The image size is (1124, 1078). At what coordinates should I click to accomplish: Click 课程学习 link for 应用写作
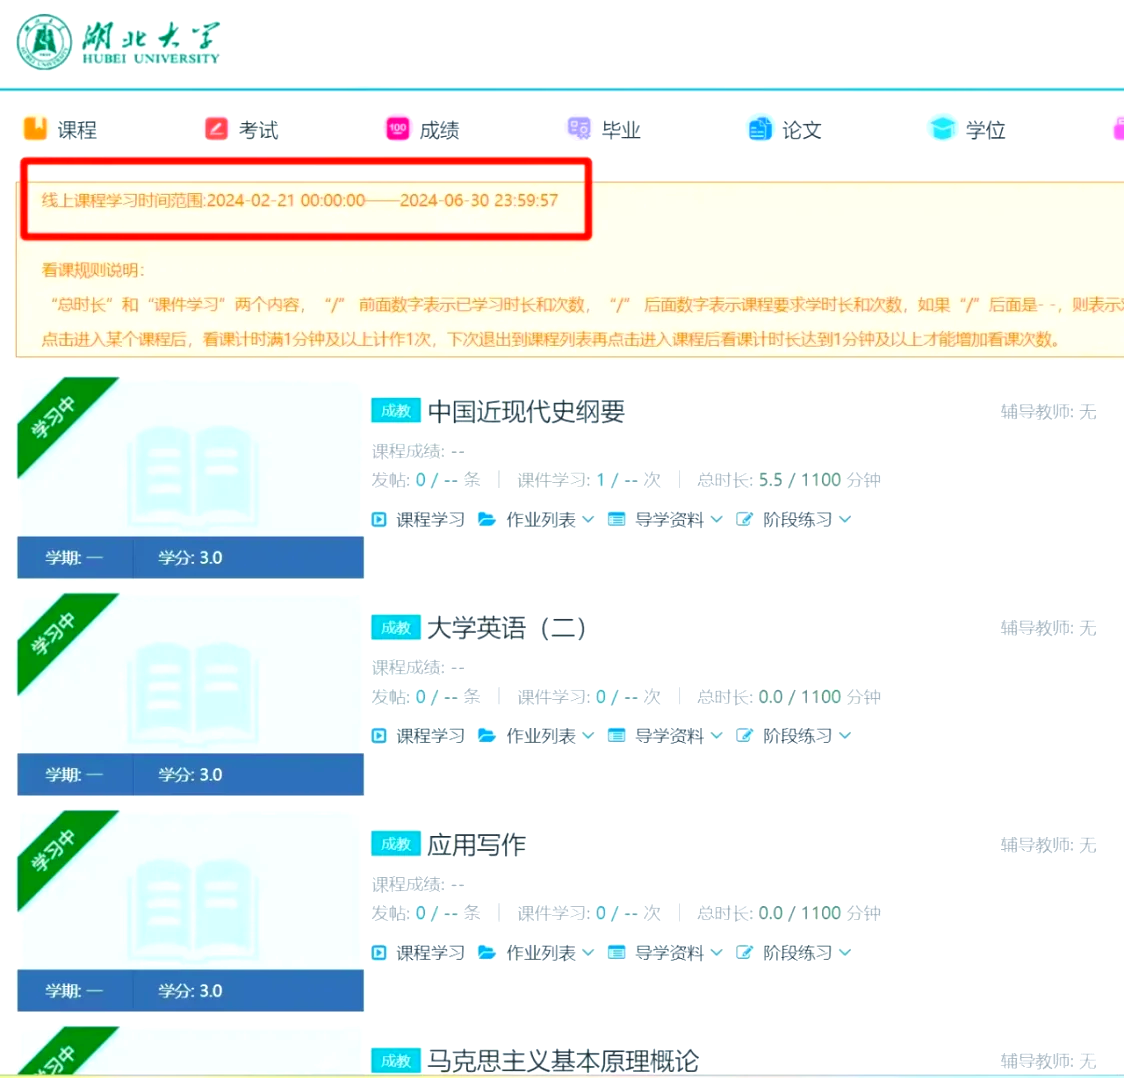[431, 953]
